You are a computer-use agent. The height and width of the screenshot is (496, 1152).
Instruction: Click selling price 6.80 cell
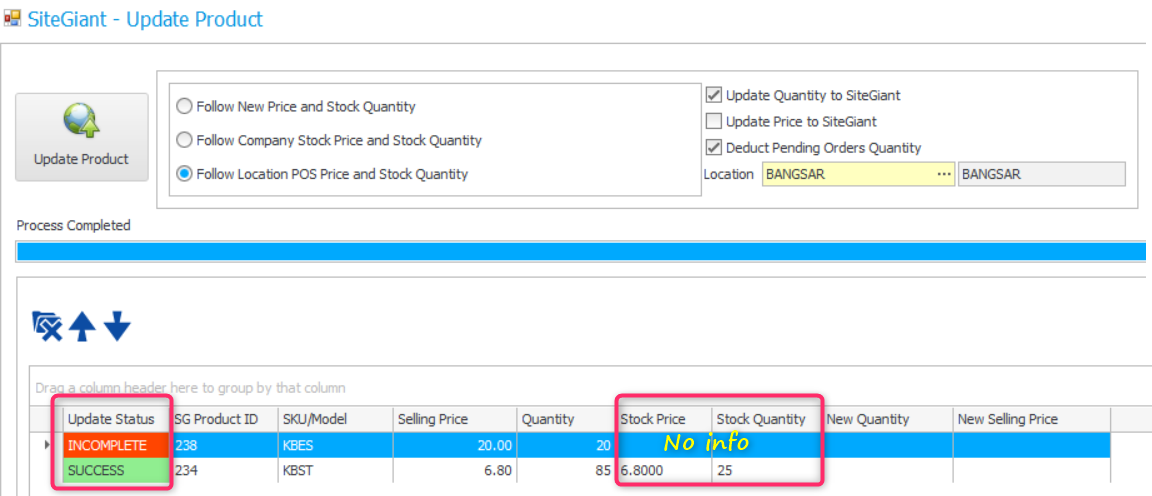click(454, 470)
